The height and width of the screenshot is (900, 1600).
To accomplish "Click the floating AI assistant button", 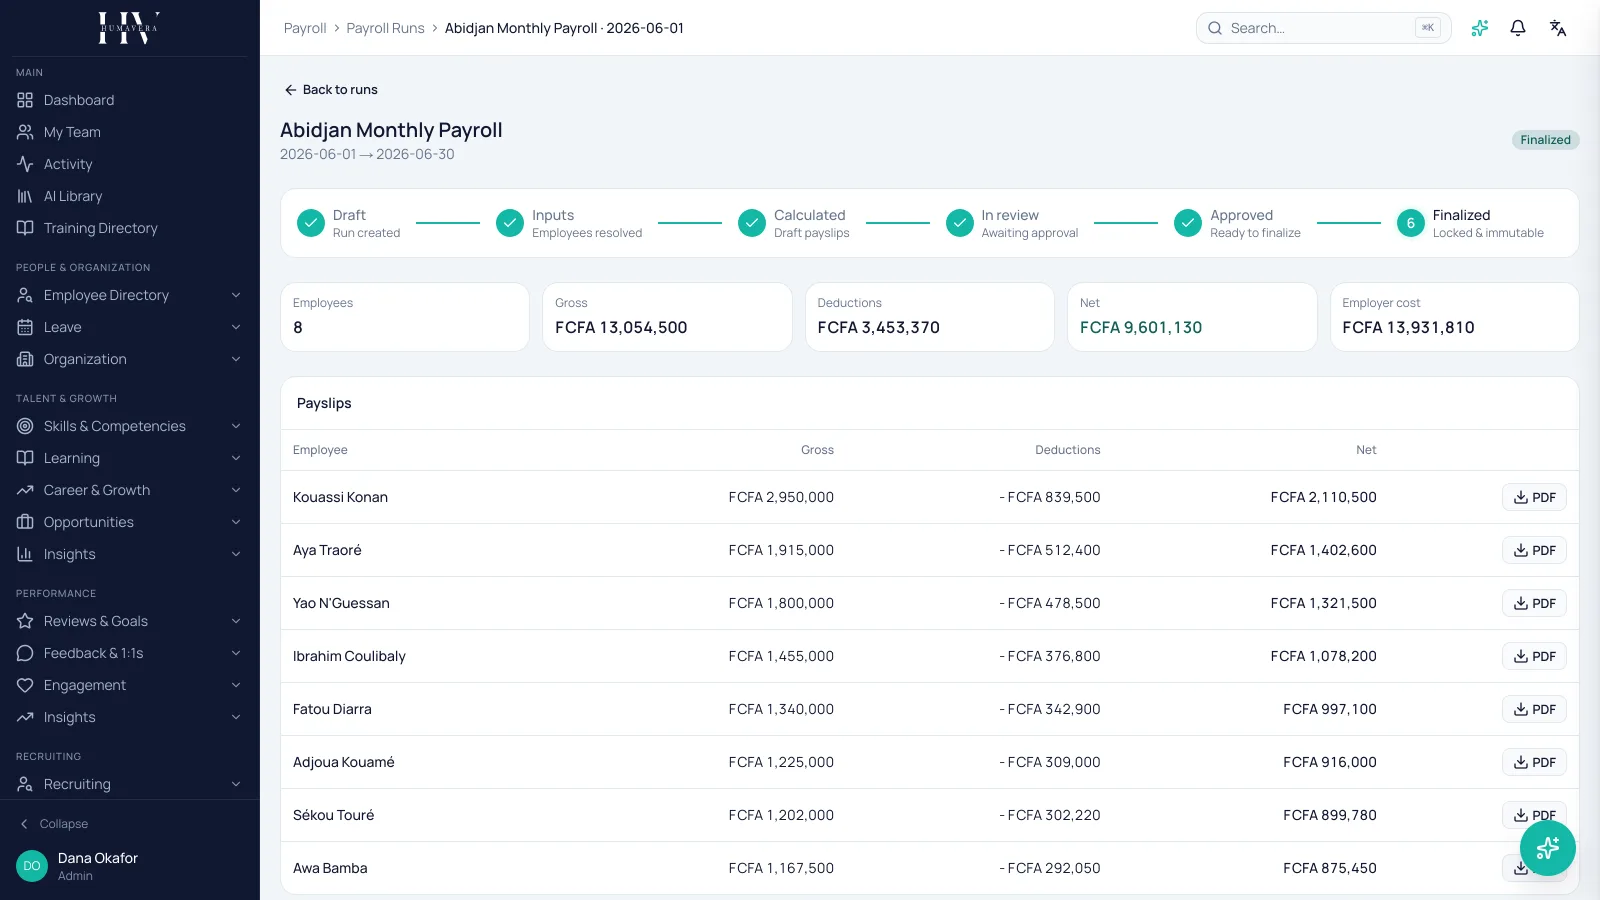I will tap(1548, 848).
